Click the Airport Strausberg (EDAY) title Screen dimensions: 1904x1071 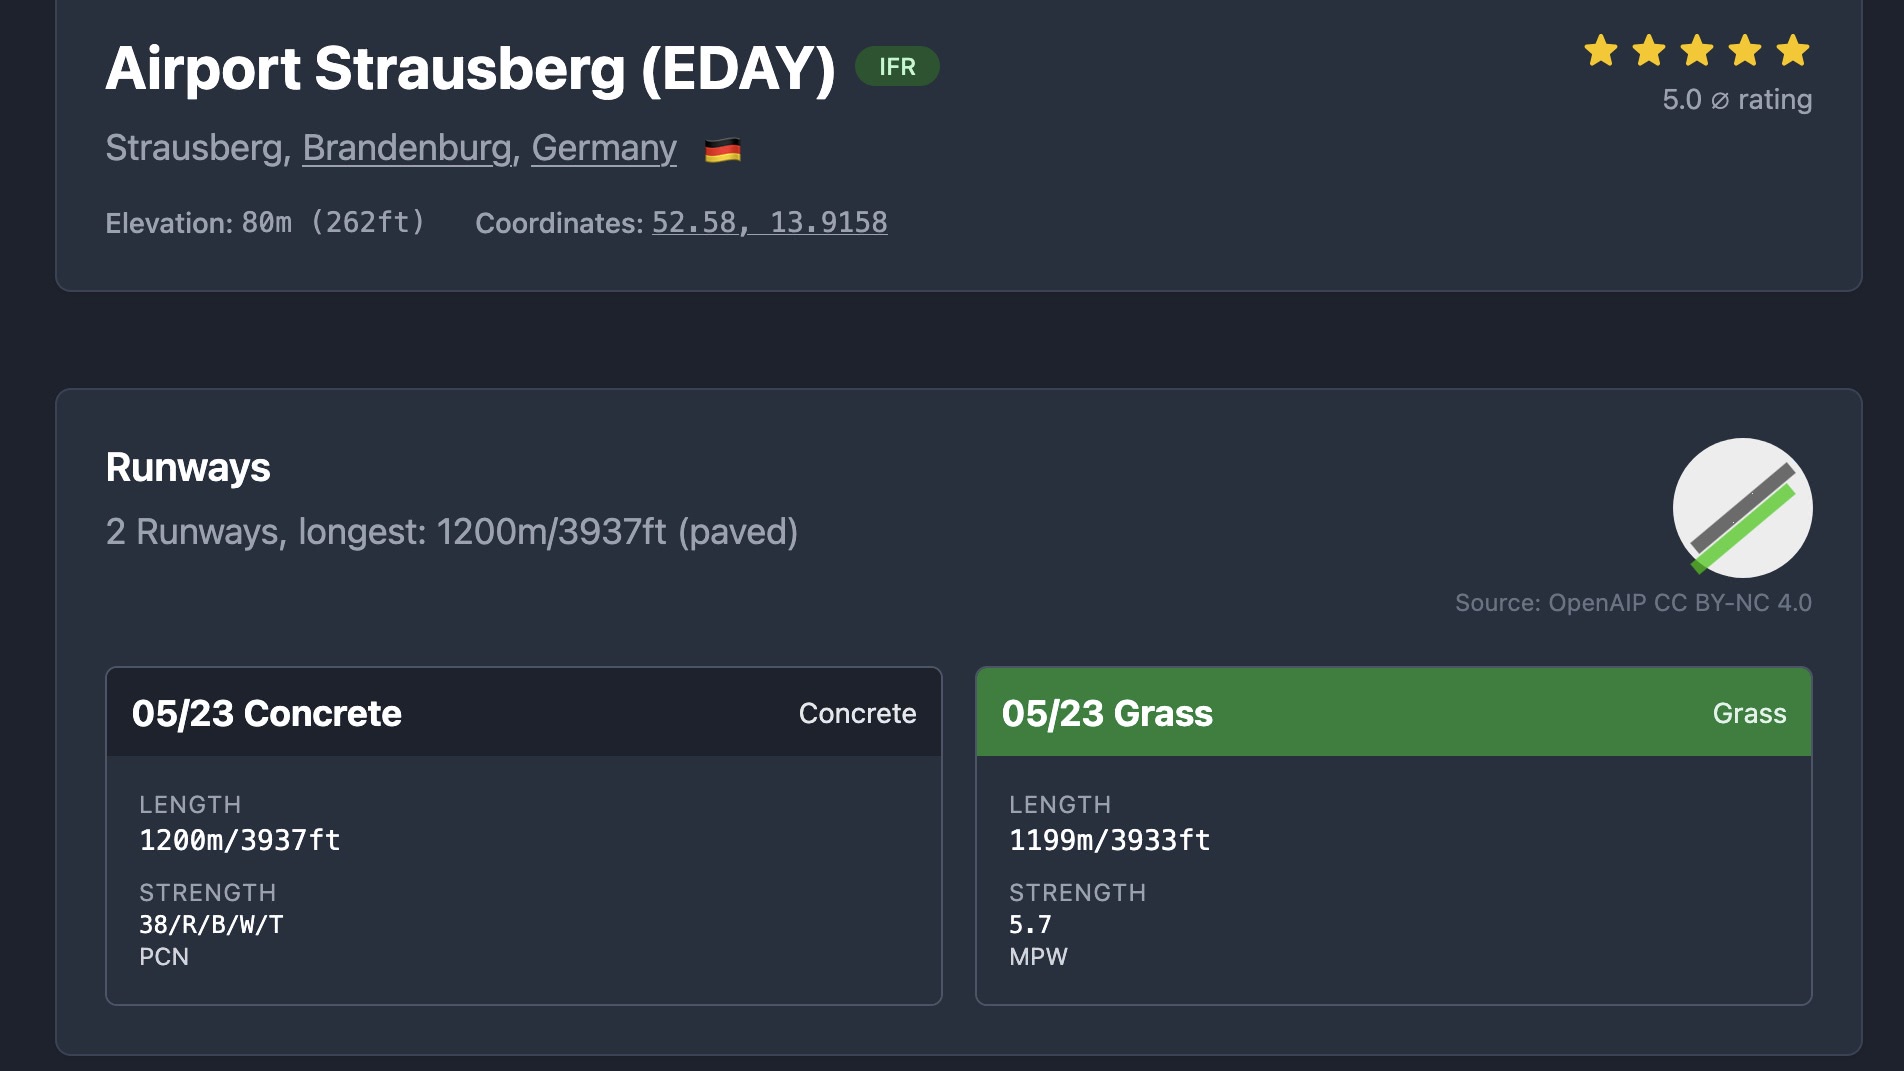[470, 69]
